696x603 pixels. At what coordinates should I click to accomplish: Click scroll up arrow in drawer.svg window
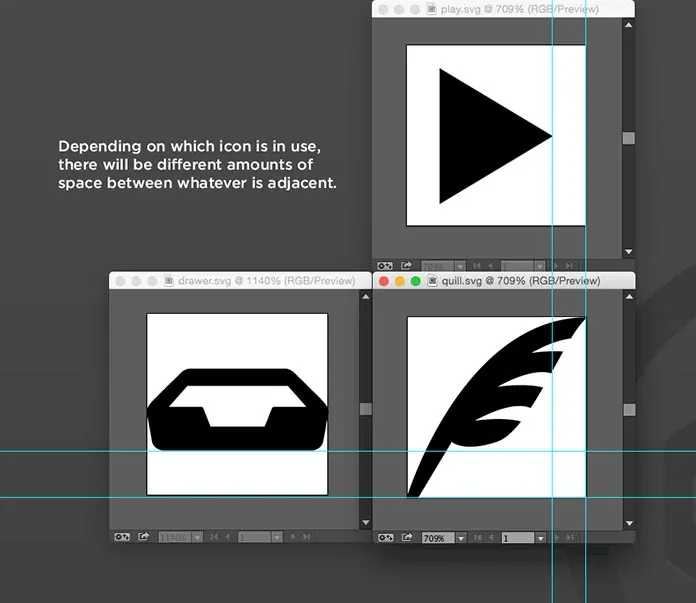pyautogui.click(x=366, y=297)
